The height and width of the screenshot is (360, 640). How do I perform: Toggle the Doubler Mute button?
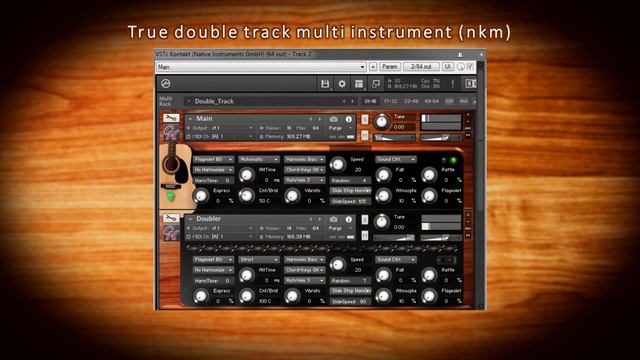click(x=365, y=235)
